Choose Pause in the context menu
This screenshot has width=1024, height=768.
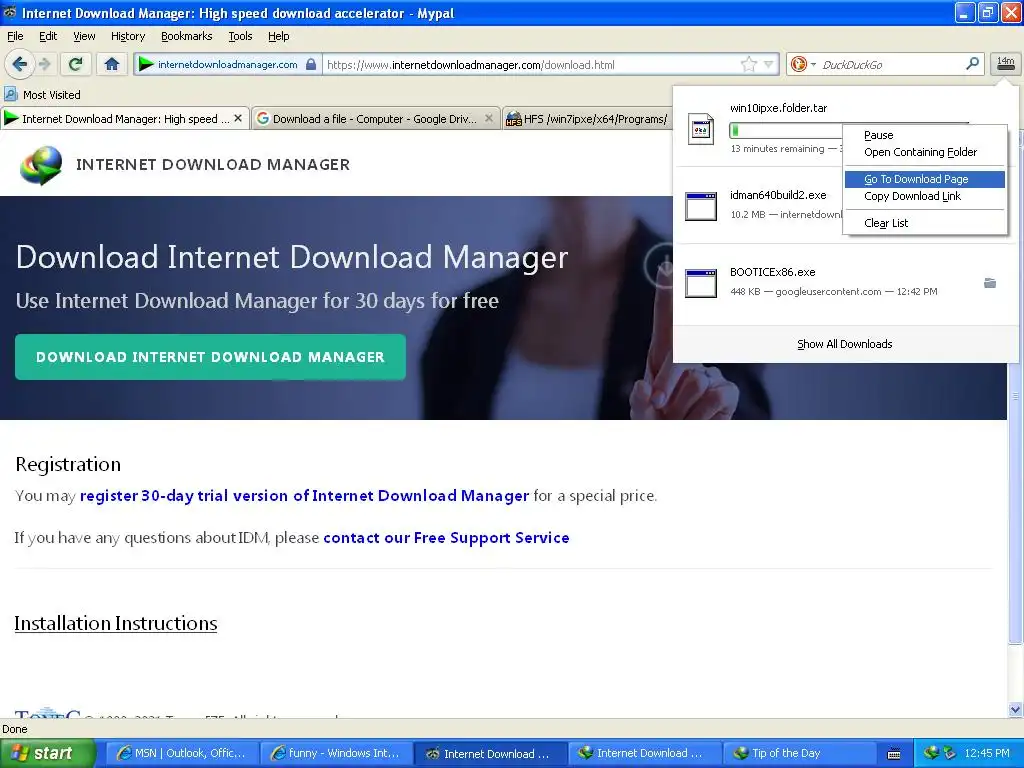coord(925,135)
